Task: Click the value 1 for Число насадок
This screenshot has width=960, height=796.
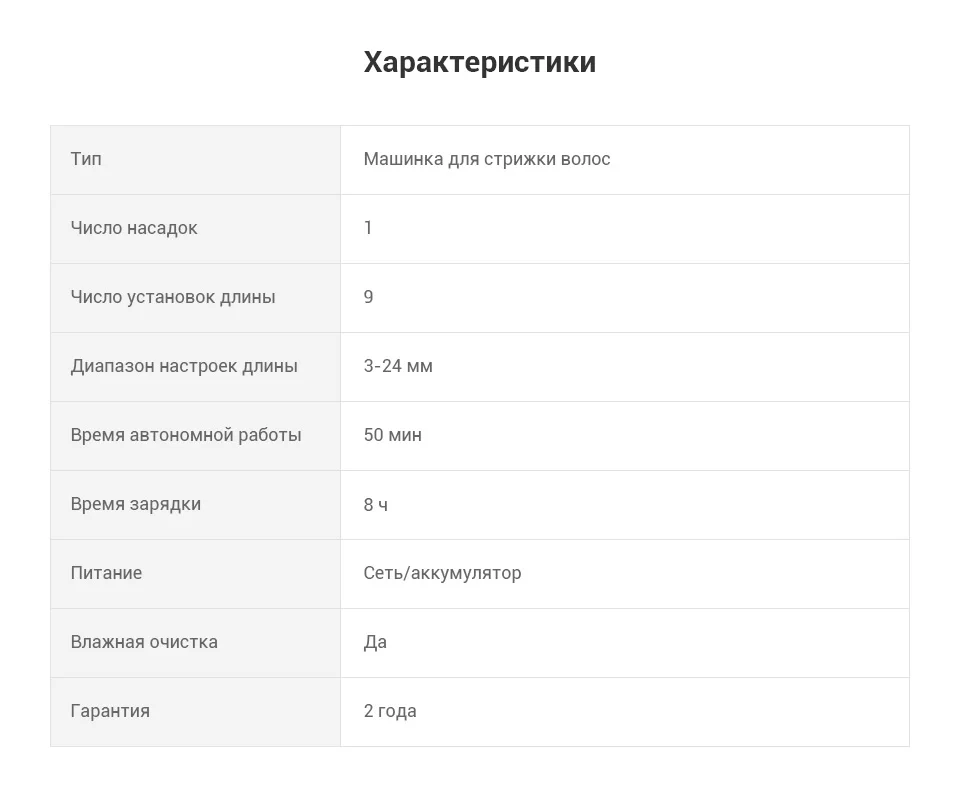Action: (x=368, y=228)
